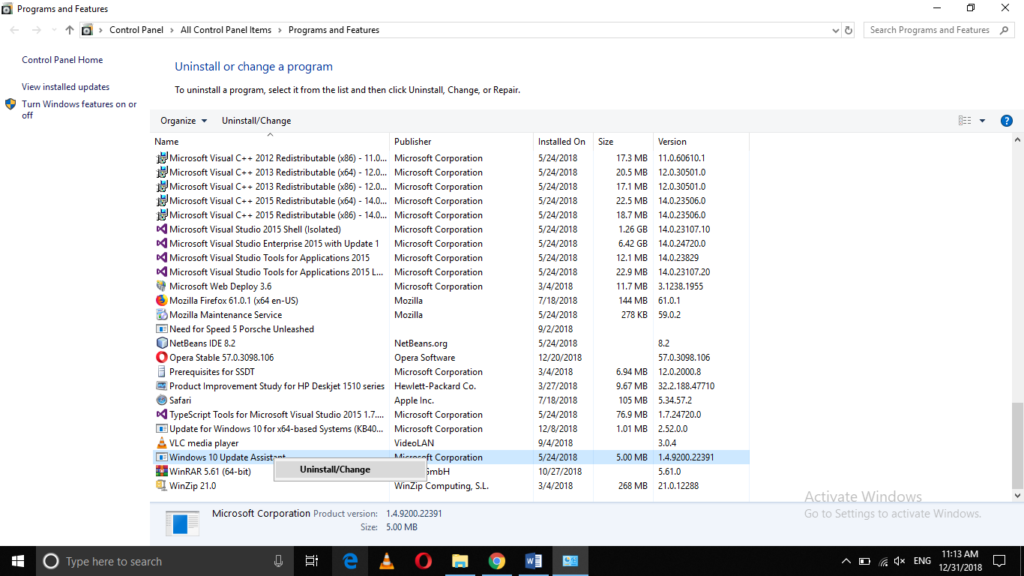Go to All Control Panel Items breadcrumb
The height and width of the screenshot is (576, 1024).
(225, 30)
